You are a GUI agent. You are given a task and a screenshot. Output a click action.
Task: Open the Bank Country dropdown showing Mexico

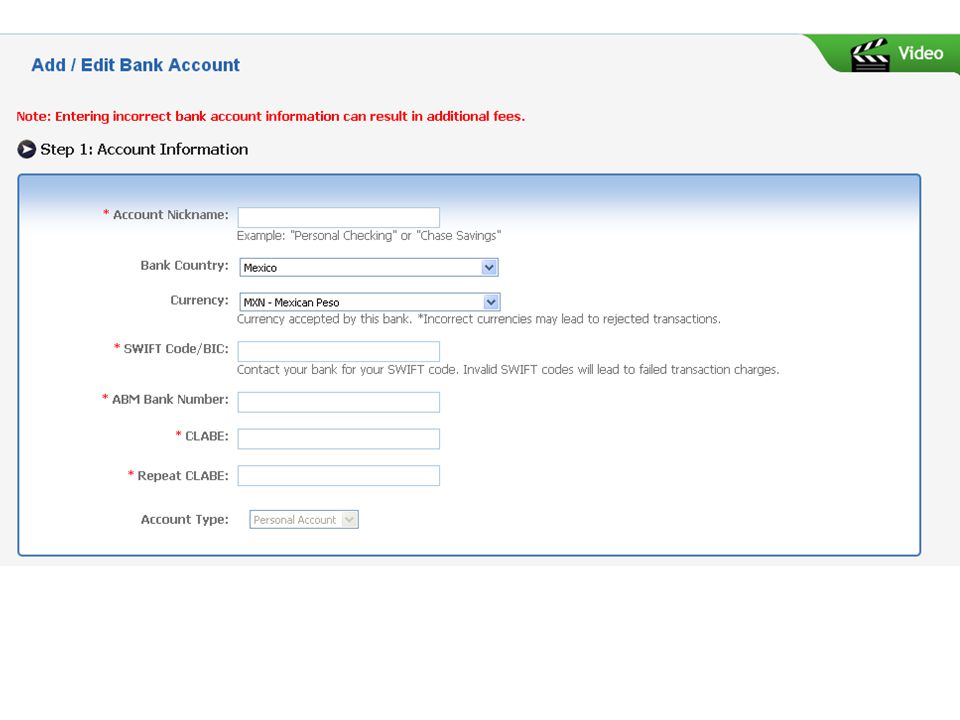(x=369, y=268)
